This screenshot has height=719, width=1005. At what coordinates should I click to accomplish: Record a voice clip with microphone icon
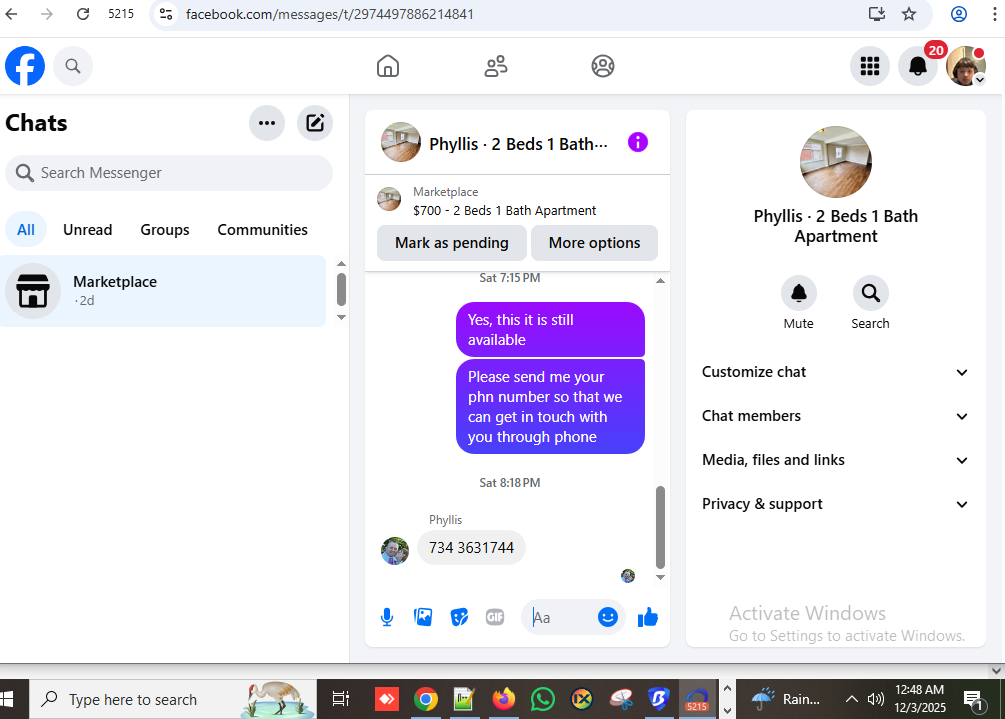pyautogui.click(x=386, y=617)
